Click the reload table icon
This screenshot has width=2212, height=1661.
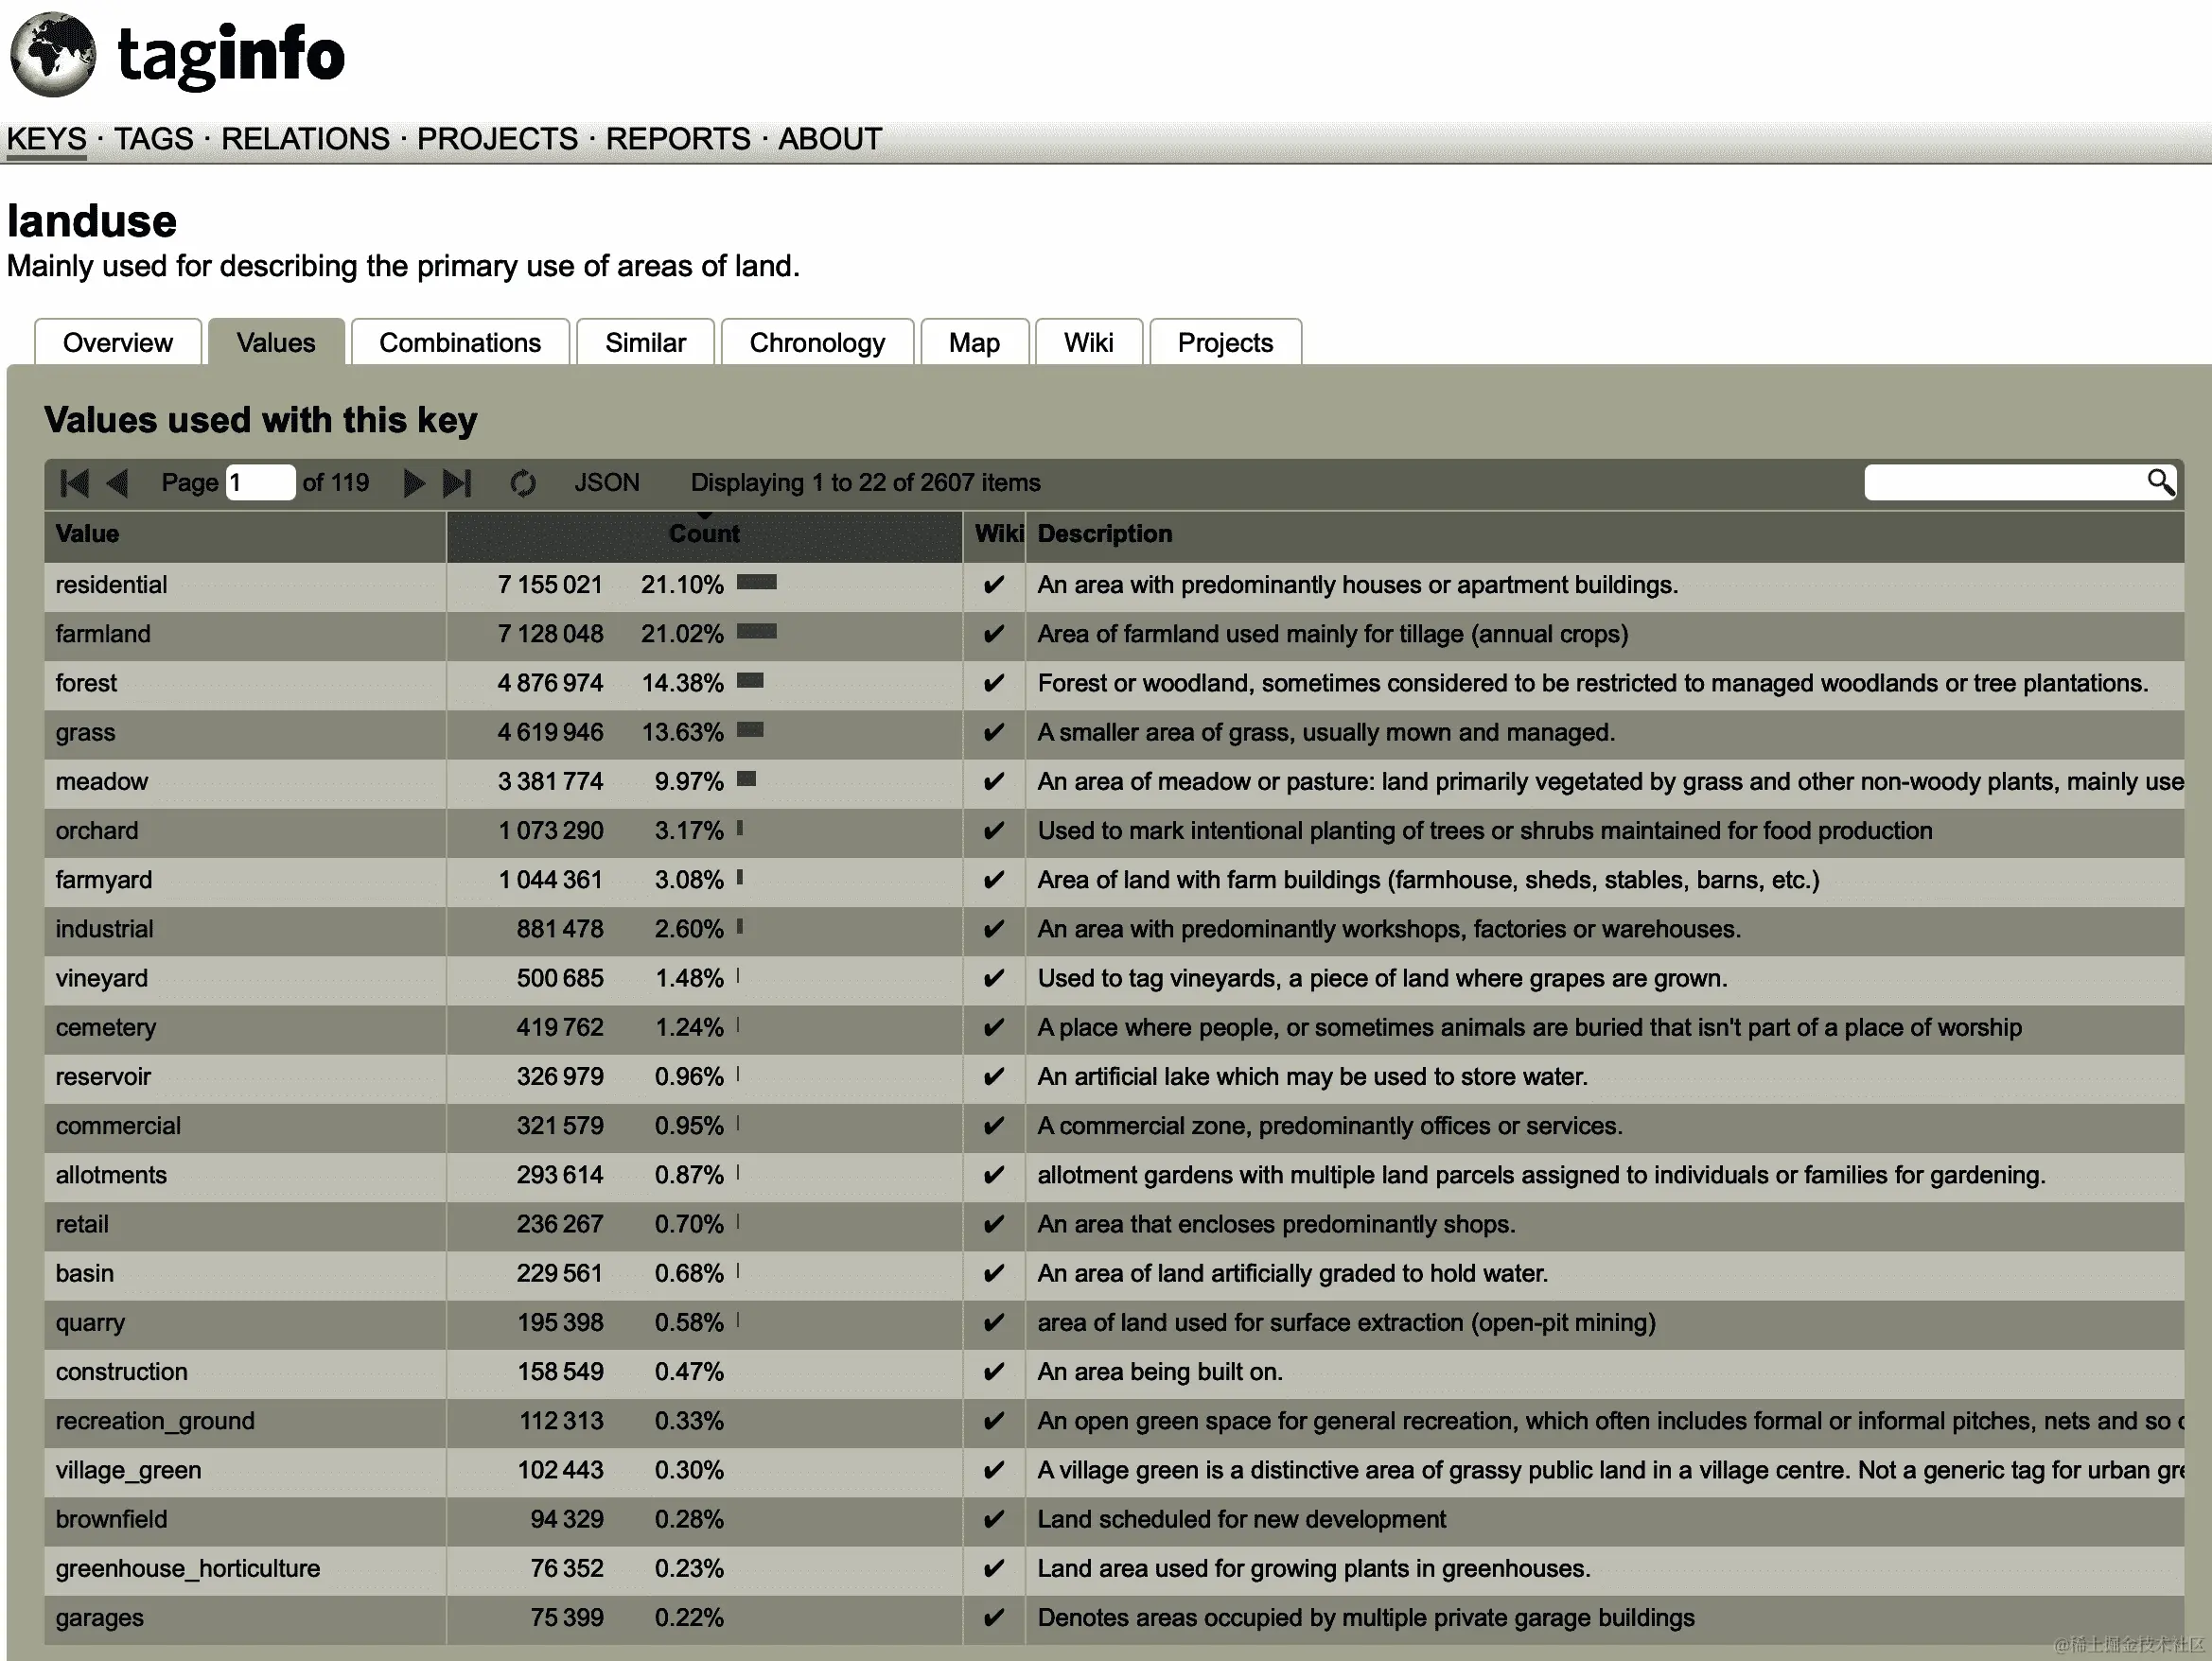tap(523, 483)
